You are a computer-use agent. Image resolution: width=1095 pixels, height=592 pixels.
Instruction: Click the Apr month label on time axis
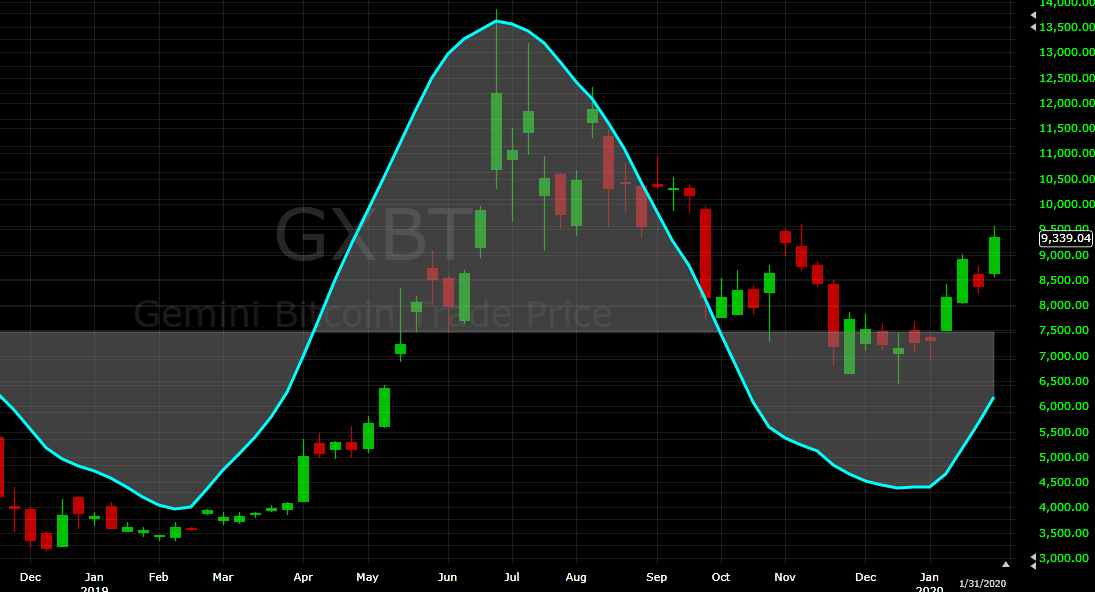(x=303, y=577)
